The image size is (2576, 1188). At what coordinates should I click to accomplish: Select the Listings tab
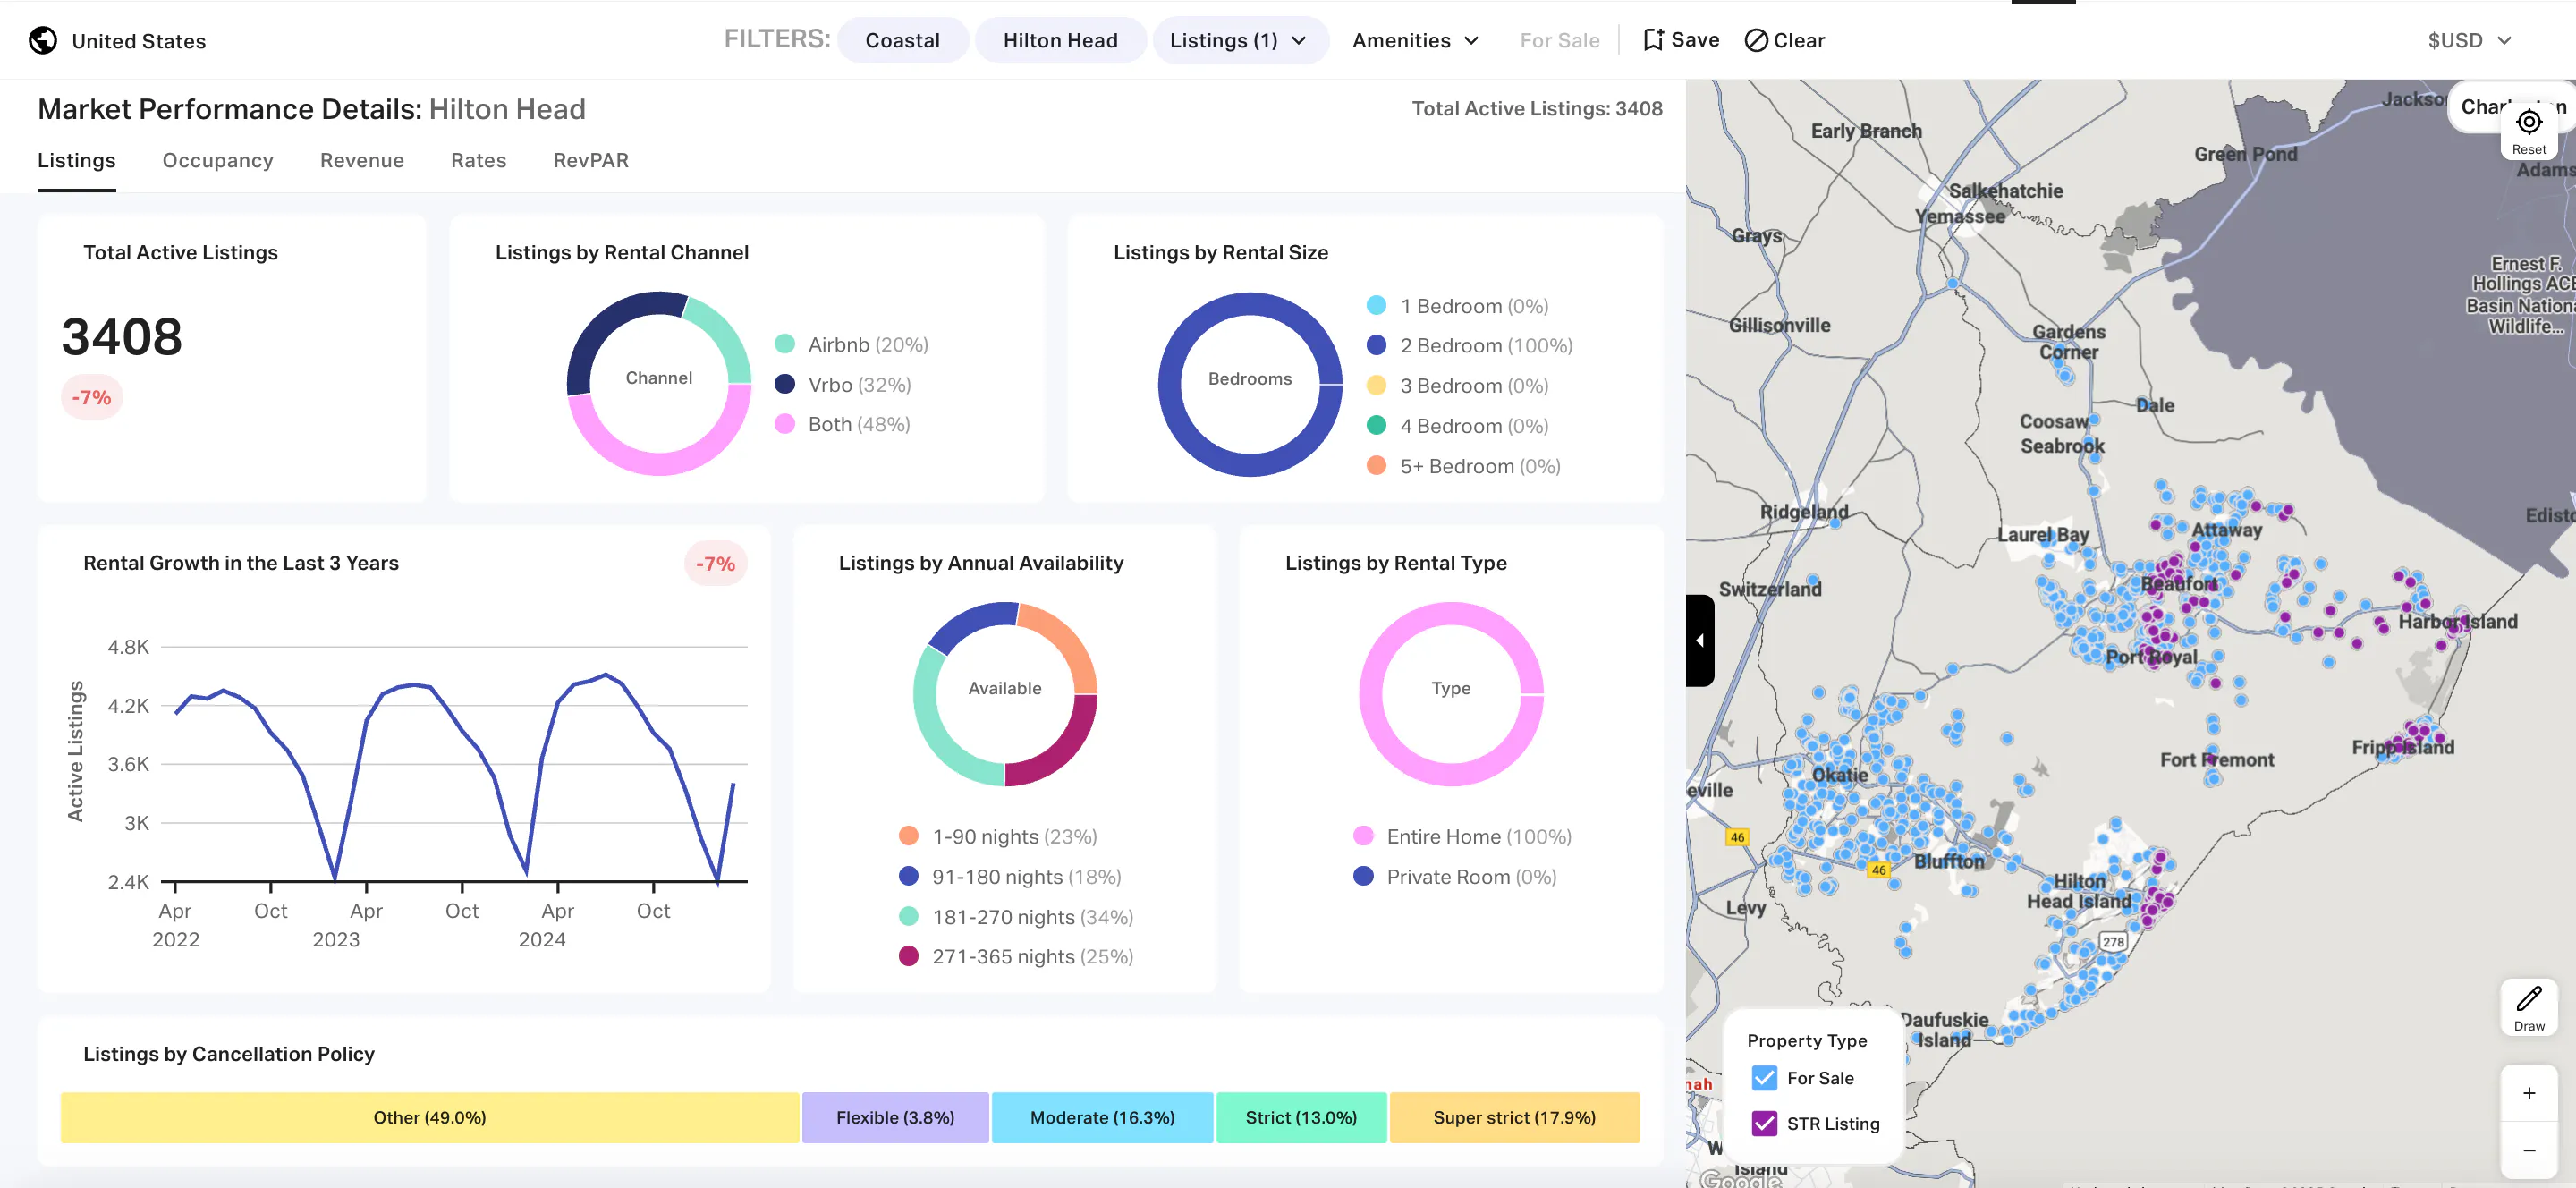(x=77, y=160)
